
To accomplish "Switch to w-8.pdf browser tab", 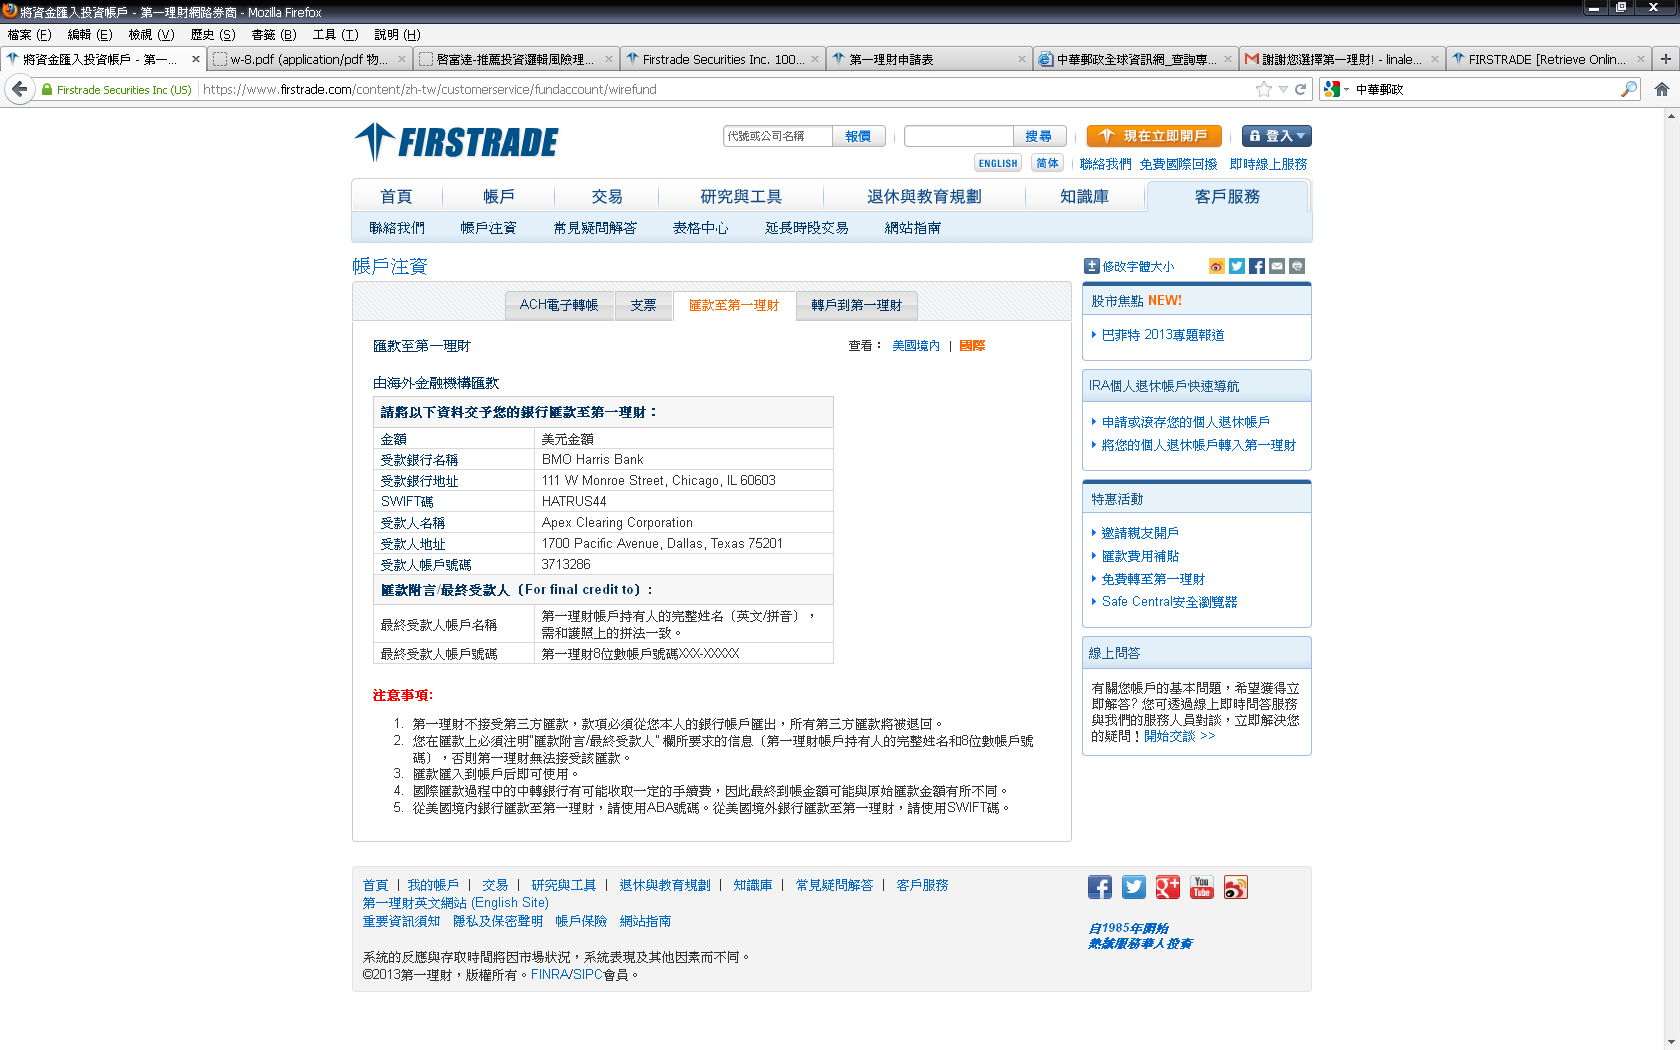I will (309, 59).
